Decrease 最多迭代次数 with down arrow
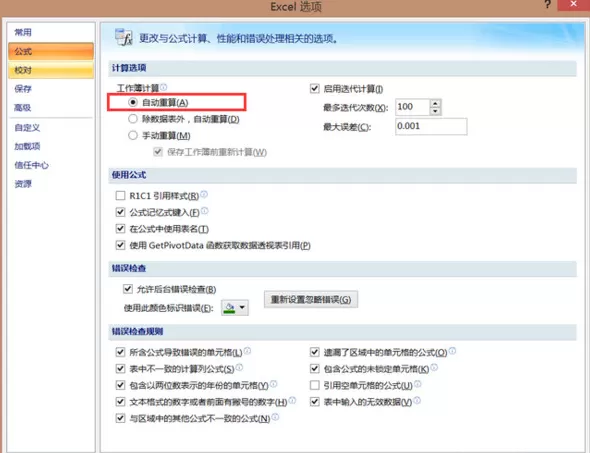 tap(435, 111)
